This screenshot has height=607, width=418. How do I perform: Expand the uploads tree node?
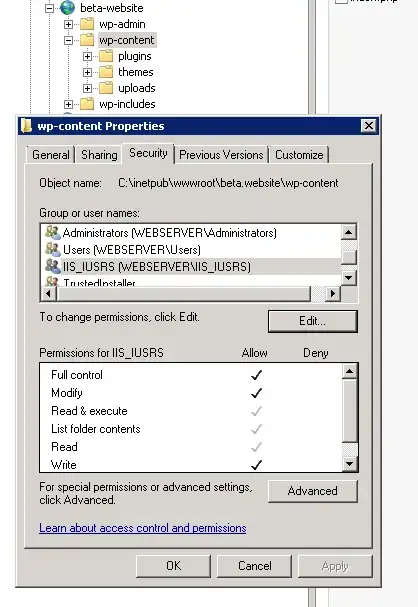[87, 88]
